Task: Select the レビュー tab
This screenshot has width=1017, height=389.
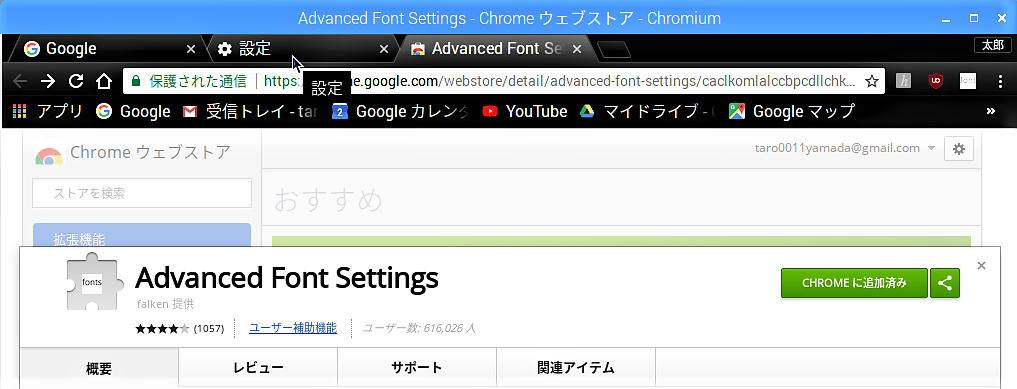Action: coord(258,368)
